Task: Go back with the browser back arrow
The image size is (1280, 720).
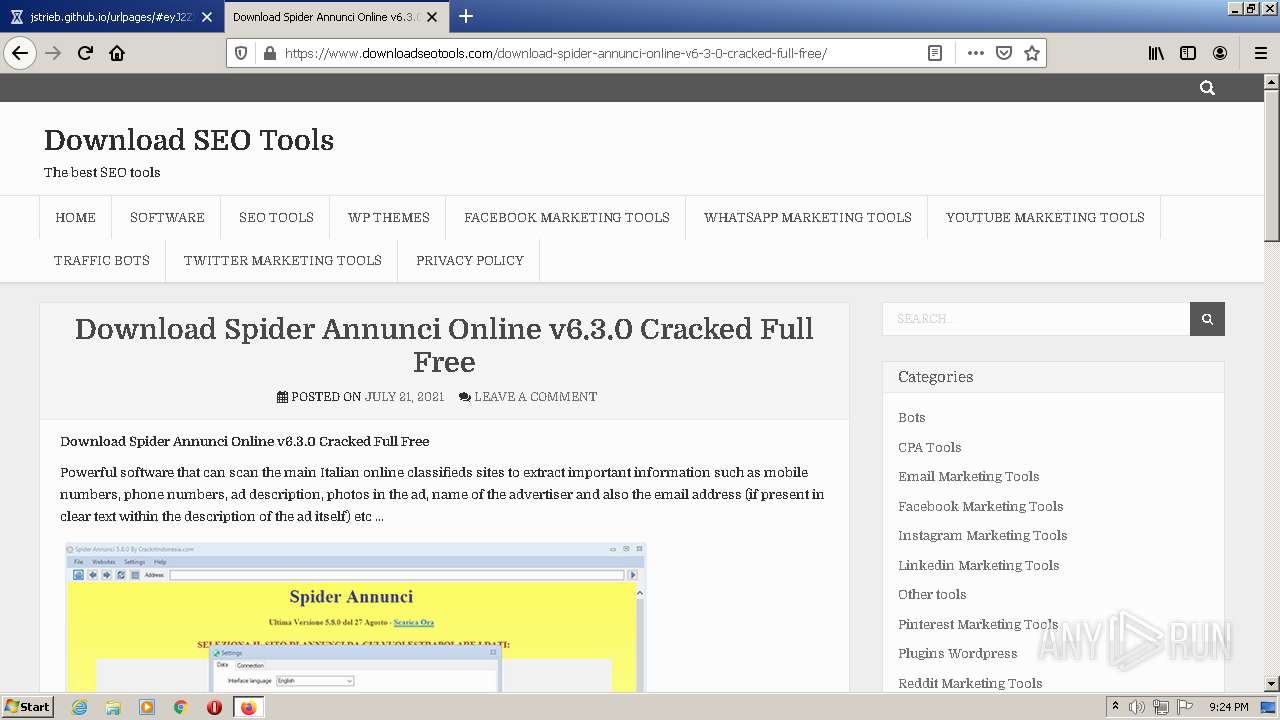Action: click(20, 53)
